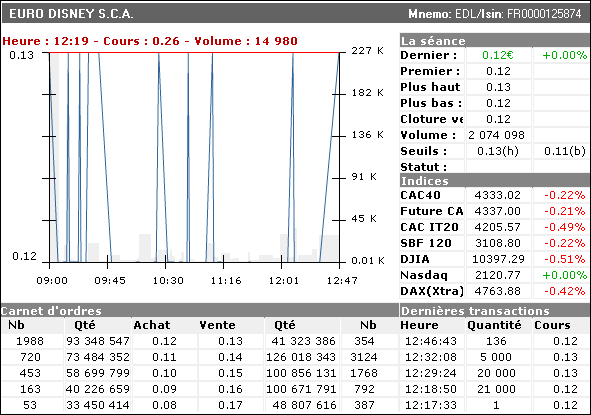Click the Quantité column header
Screen dimensions: 591x415
(494, 325)
